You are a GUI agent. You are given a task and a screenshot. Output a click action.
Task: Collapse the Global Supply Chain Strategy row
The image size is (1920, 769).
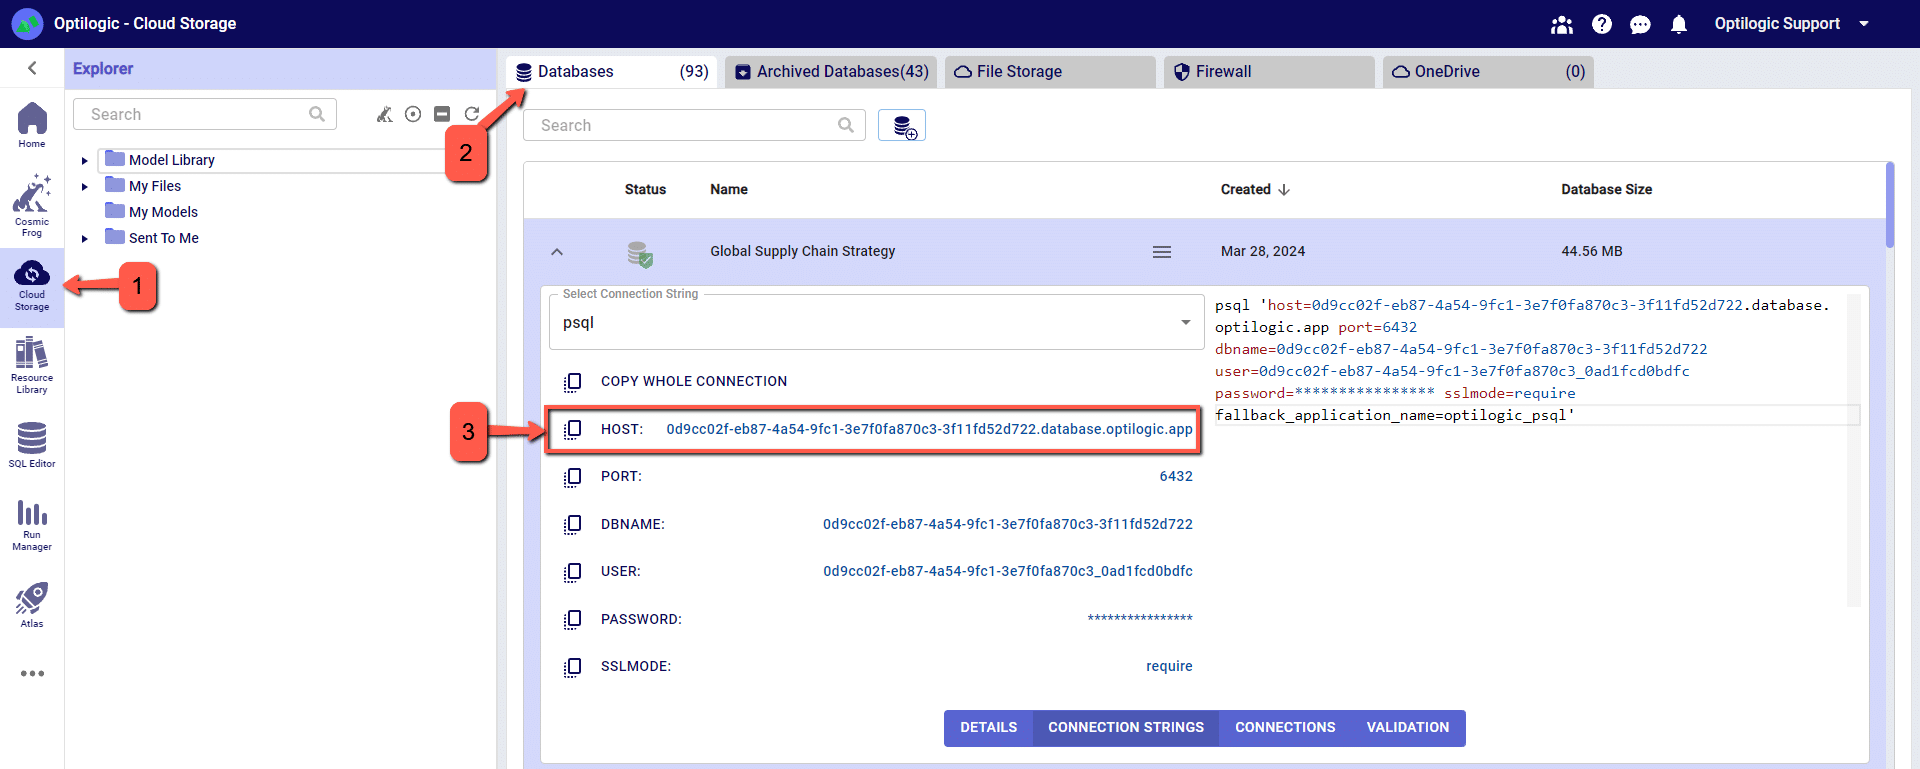[557, 252]
